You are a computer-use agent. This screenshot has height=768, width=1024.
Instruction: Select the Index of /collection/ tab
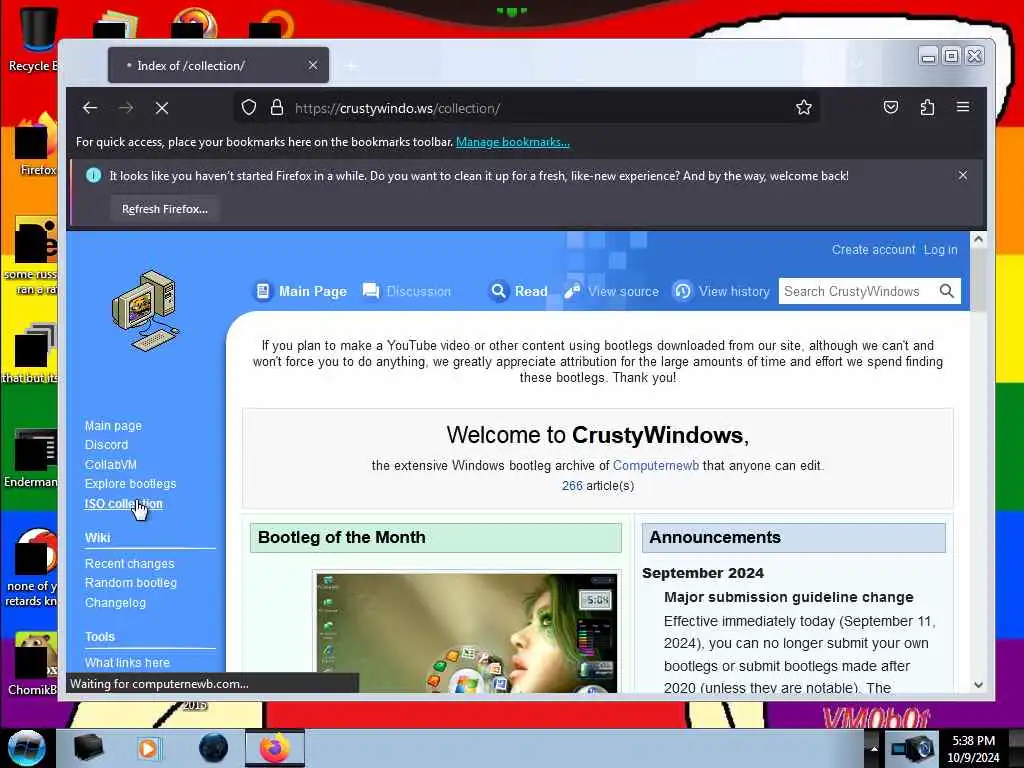click(218, 65)
